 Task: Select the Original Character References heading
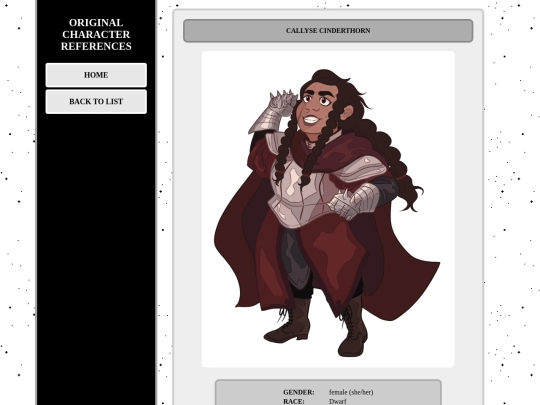point(96,34)
